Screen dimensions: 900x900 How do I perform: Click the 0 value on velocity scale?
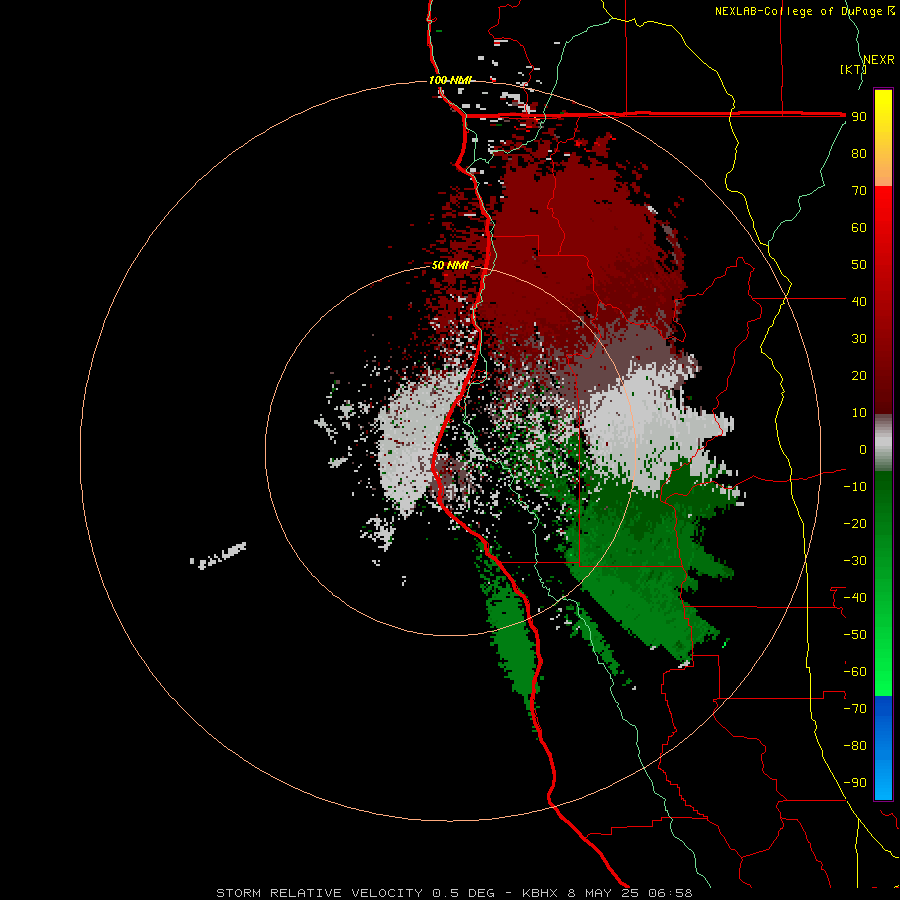tap(863, 449)
